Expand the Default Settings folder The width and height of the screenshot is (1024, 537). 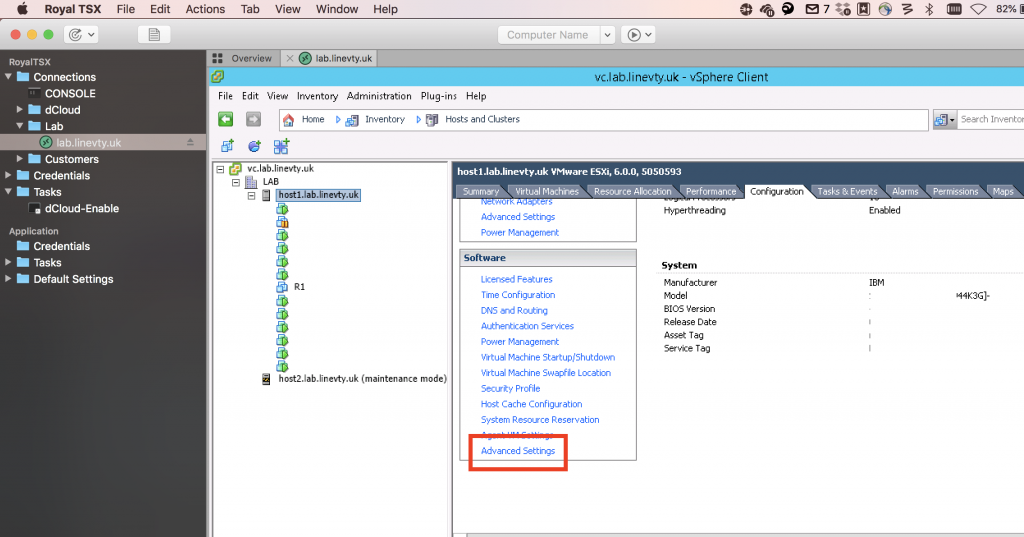click(x=8, y=278)
